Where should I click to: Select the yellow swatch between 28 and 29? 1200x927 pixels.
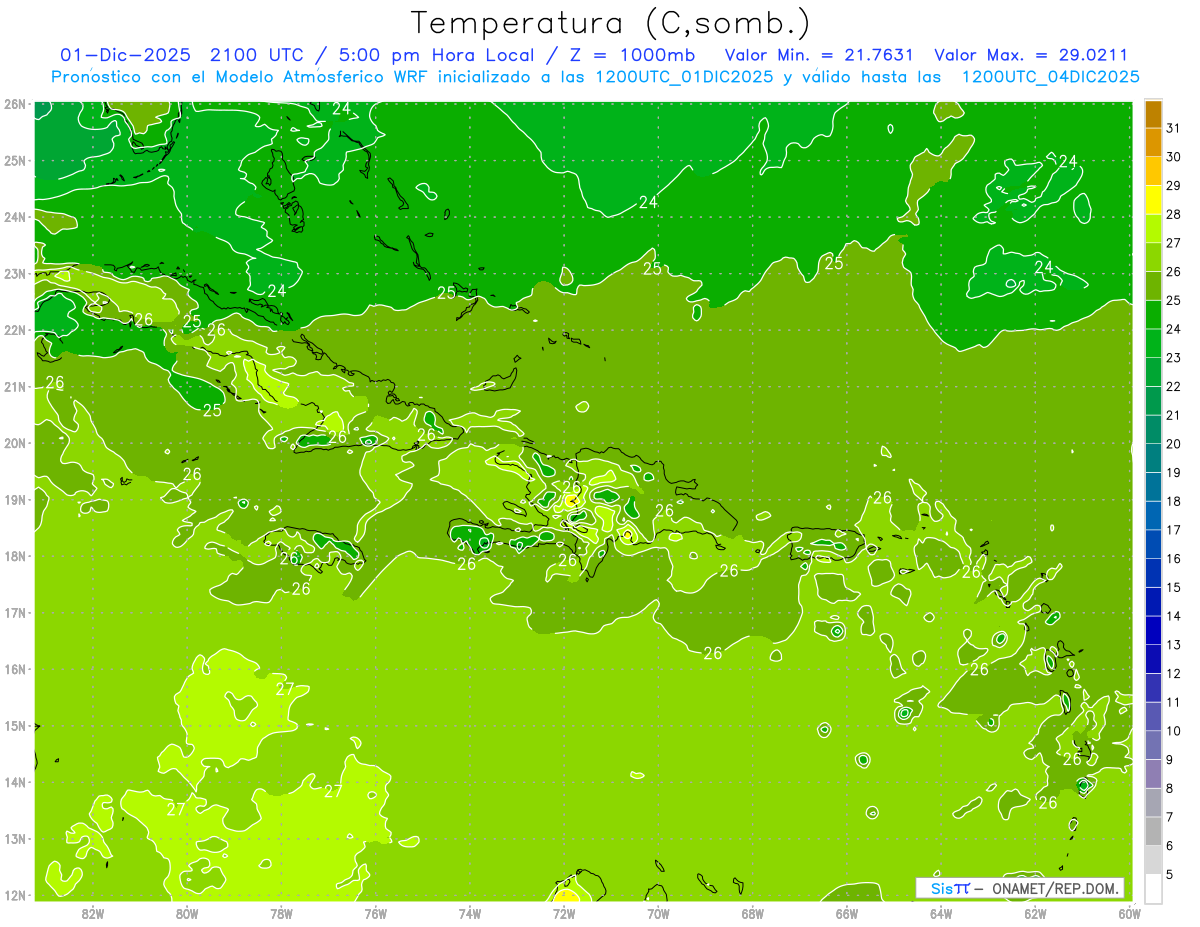1153,200
